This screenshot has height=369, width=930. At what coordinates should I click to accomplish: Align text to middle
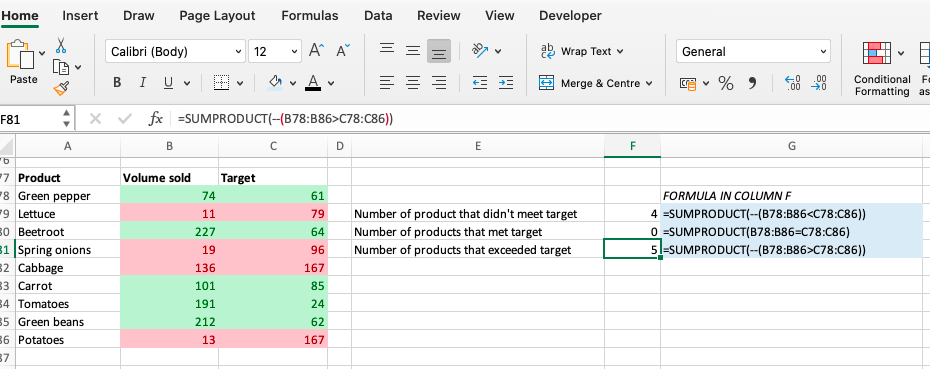tap(413, 51)
